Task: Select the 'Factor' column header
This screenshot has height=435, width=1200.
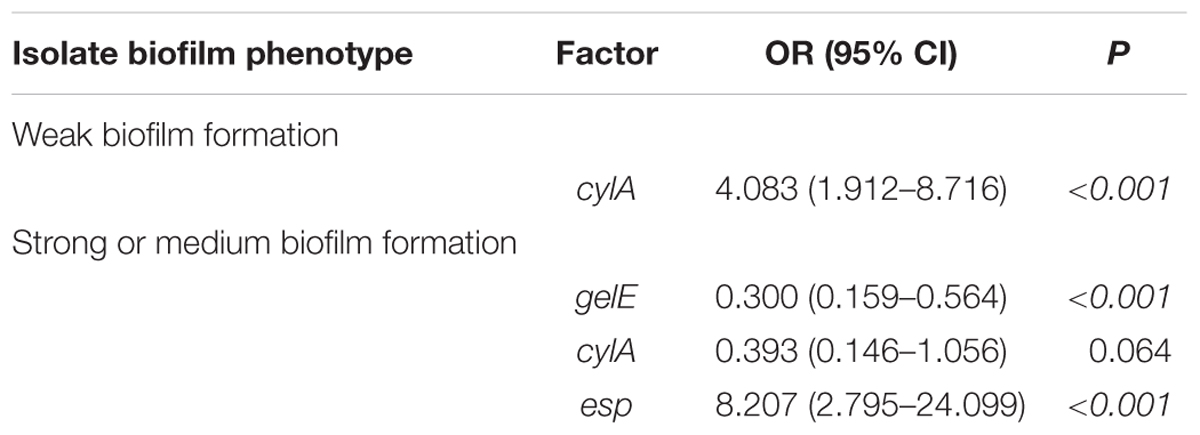Action: [x=607, y=54]
